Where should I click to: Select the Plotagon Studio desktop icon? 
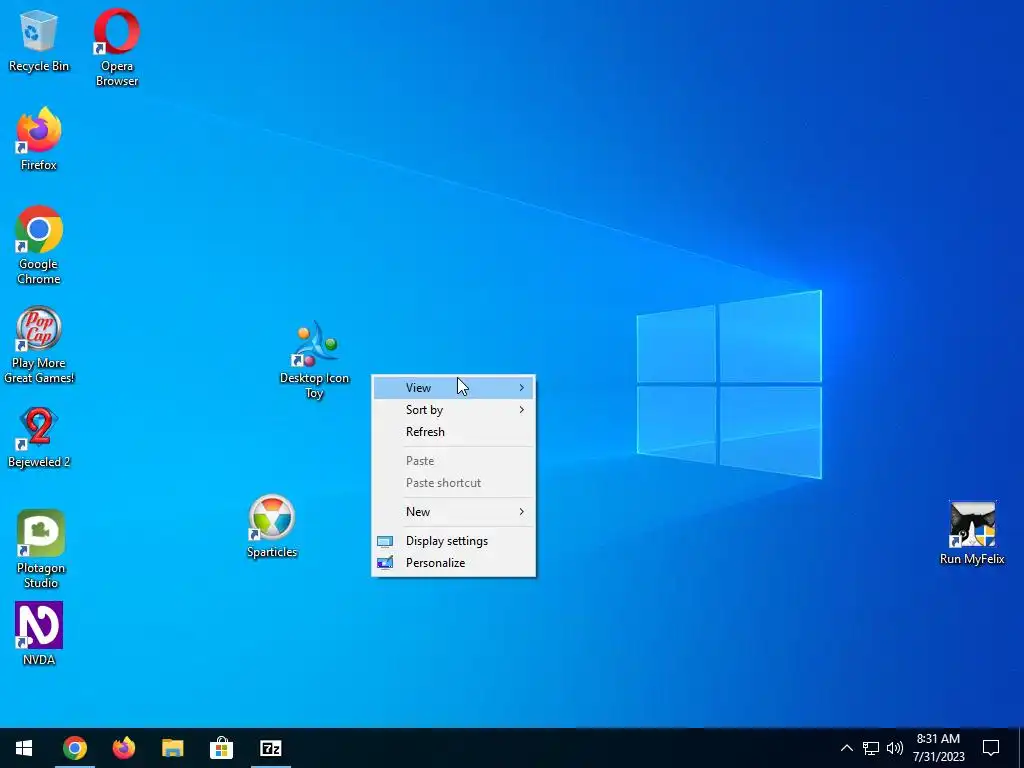[x=40, y=549]
